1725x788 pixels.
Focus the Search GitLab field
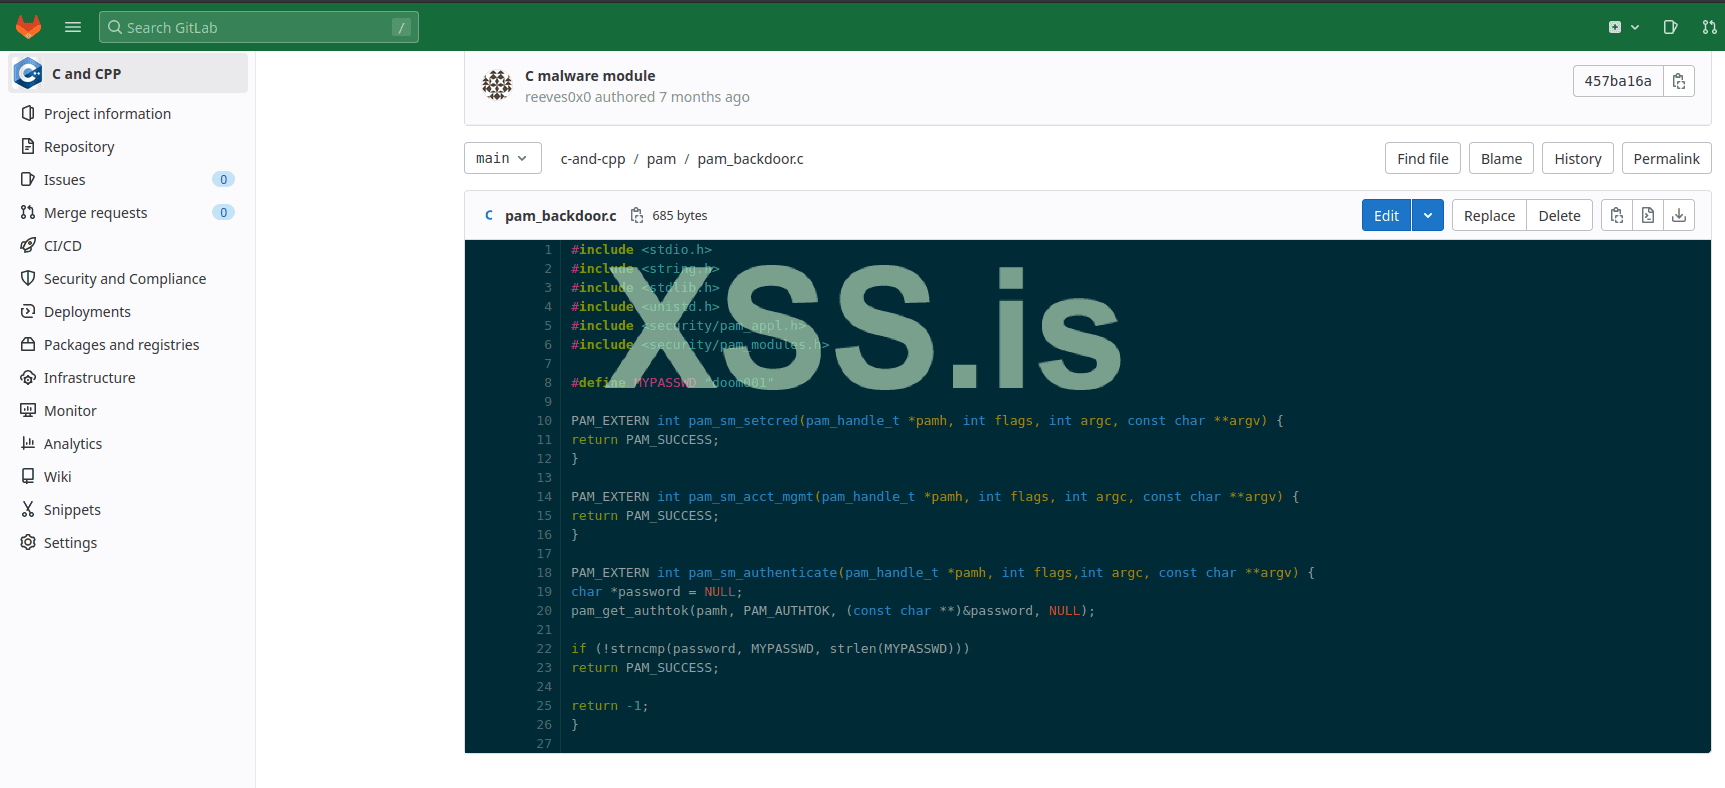(x=259, y=27)
